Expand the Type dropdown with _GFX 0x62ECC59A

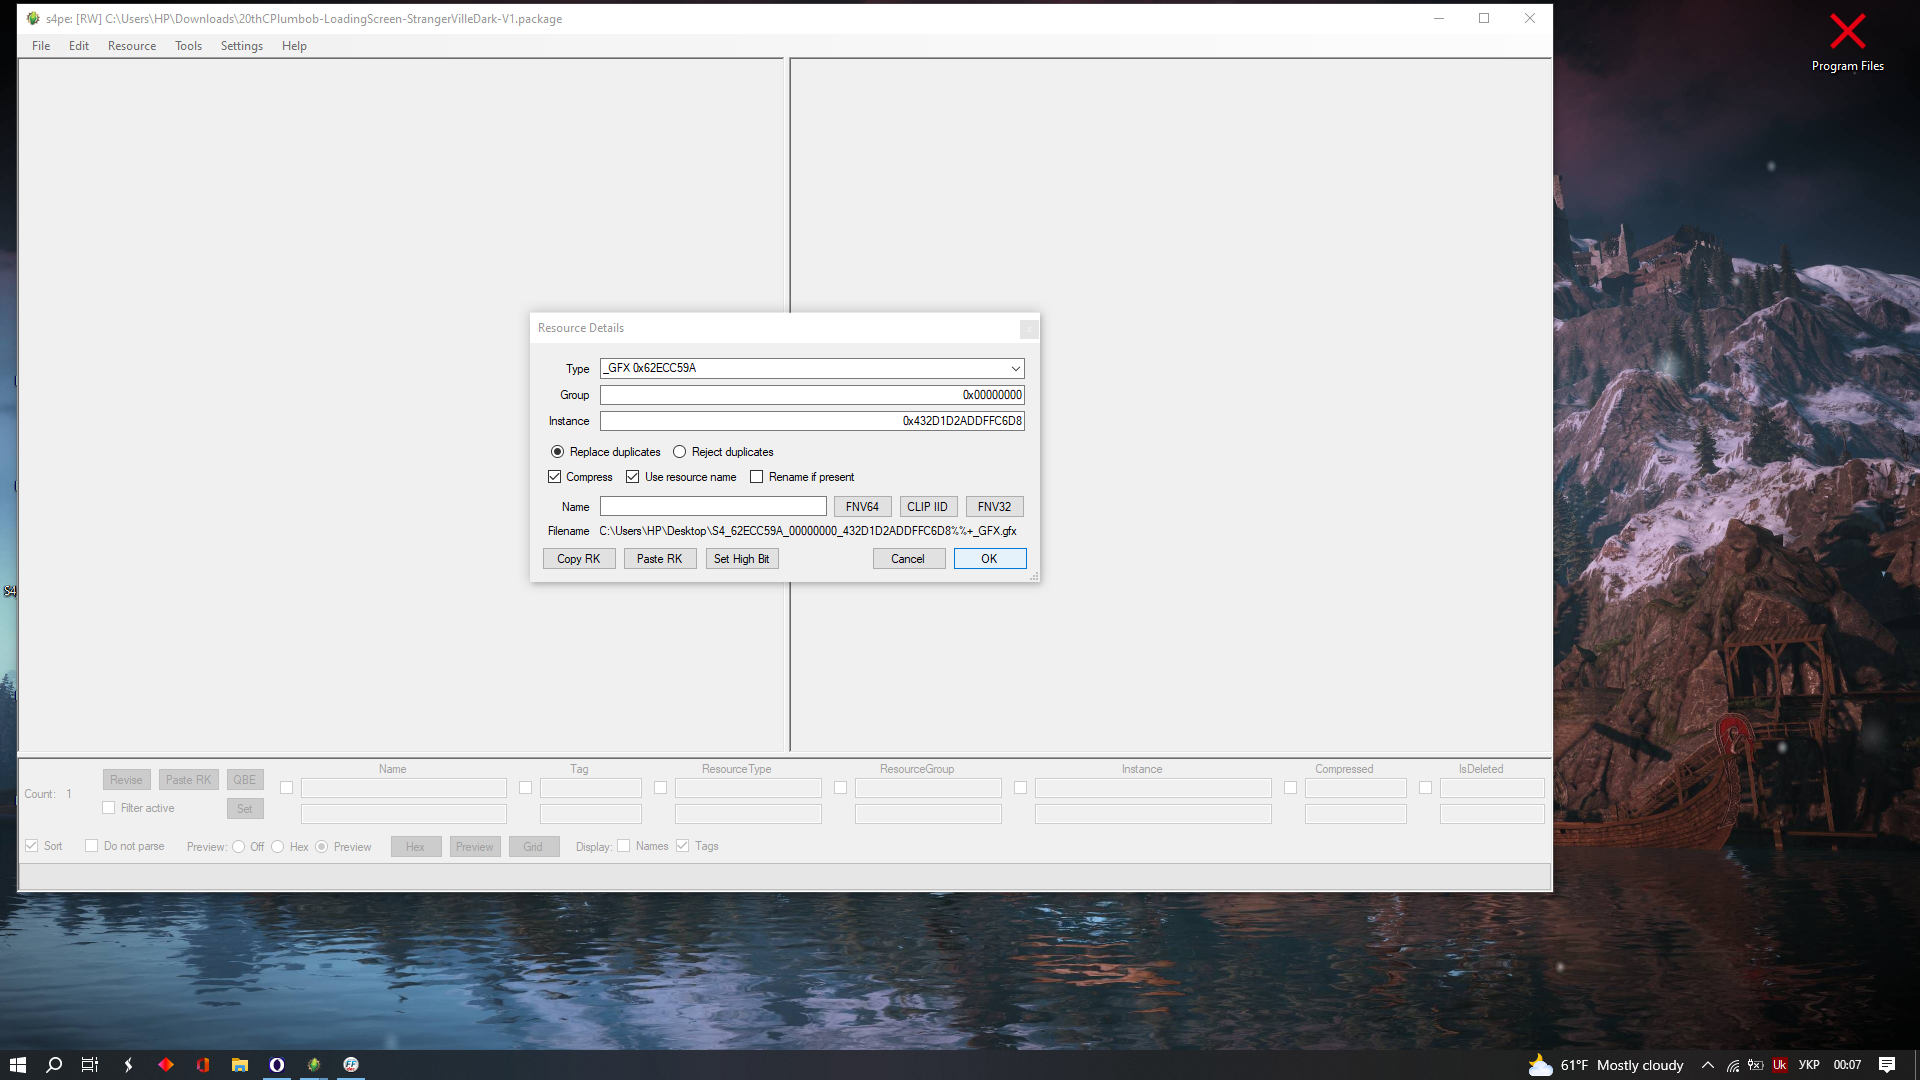pyautogui.click(x=1015, y=369)
